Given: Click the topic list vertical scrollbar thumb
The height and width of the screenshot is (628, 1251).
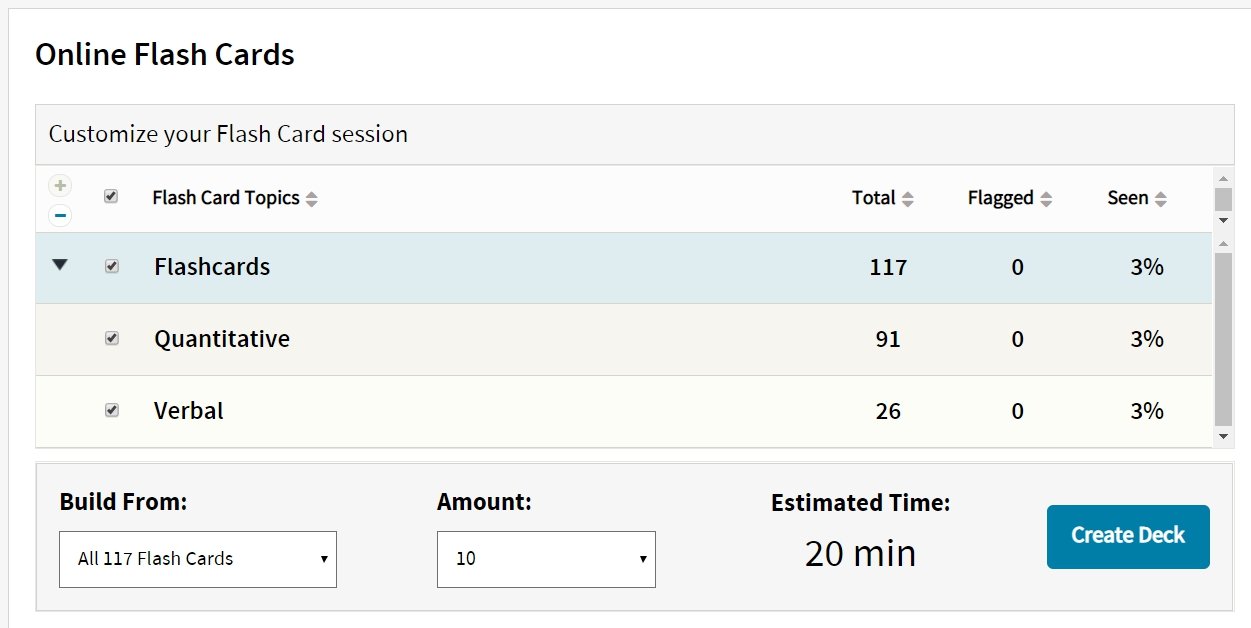Looking at the screenshot, I should tap(1223, 340).
